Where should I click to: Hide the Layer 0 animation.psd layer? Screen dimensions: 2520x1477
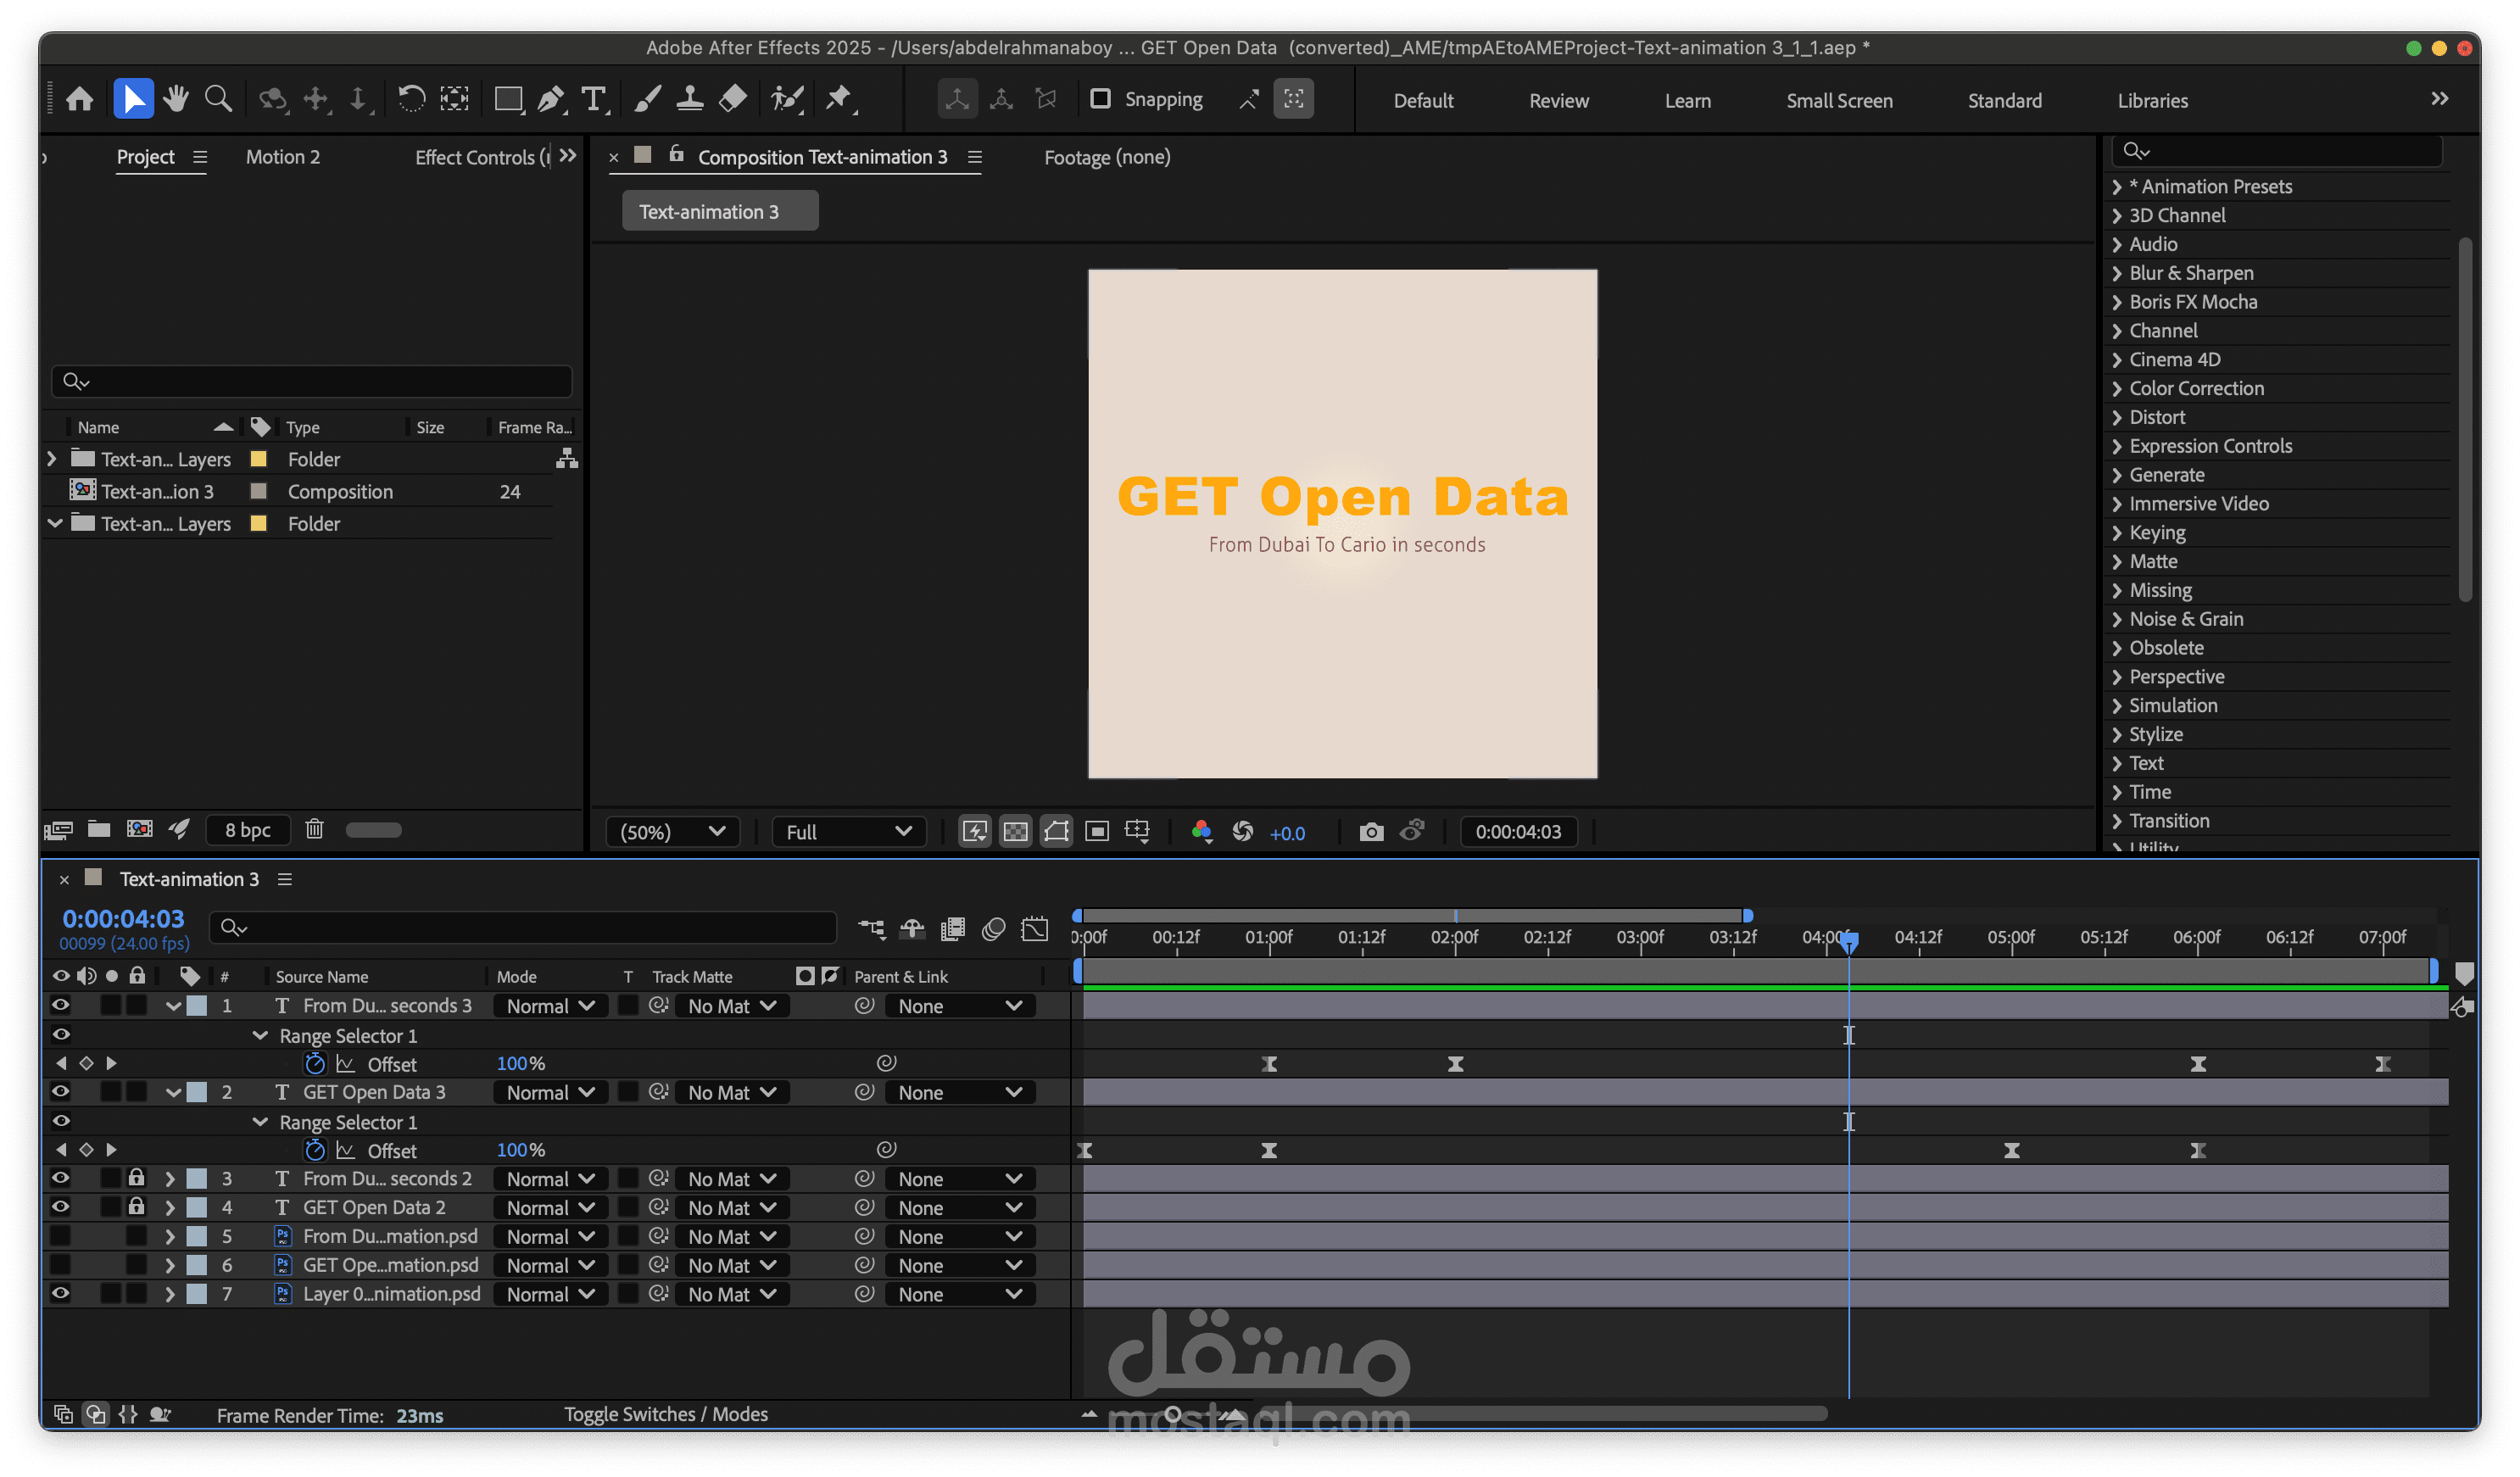(x=60, y=1293)
